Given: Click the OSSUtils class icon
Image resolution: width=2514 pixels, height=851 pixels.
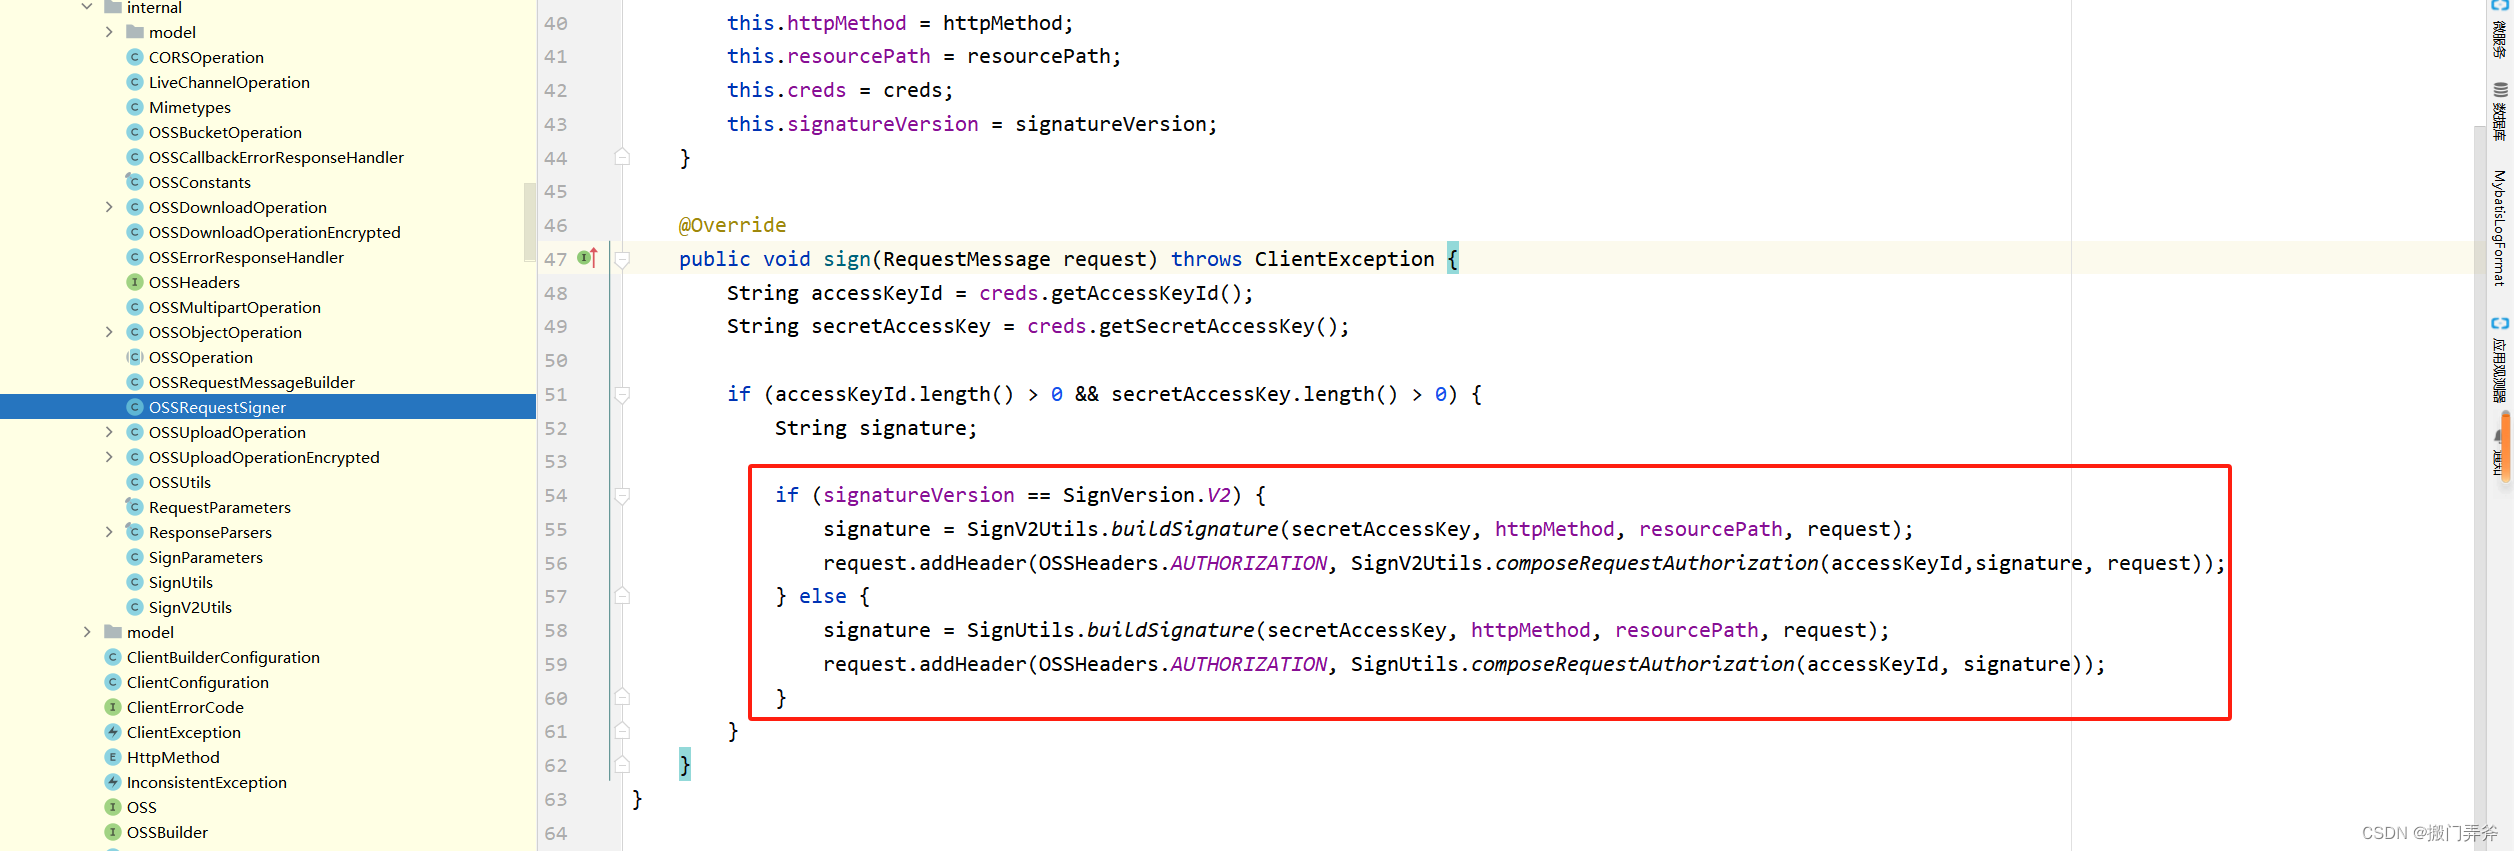Looking at the screenshot, I should click(x=135, y=482).
